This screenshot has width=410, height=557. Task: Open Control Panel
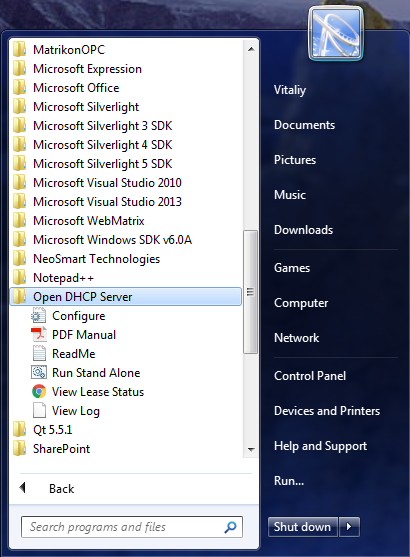click(310, 376)
